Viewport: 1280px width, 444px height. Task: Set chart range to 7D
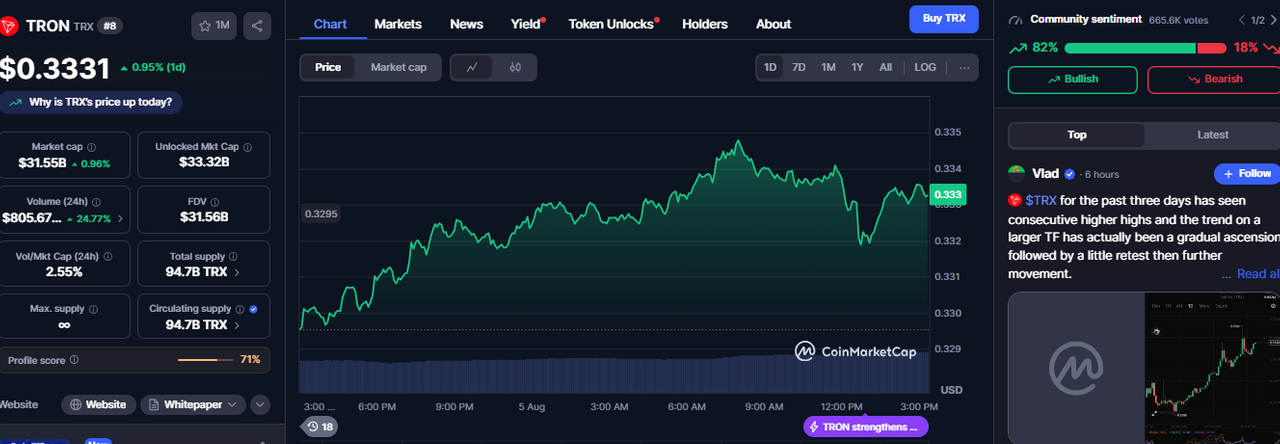coord(799,67)
